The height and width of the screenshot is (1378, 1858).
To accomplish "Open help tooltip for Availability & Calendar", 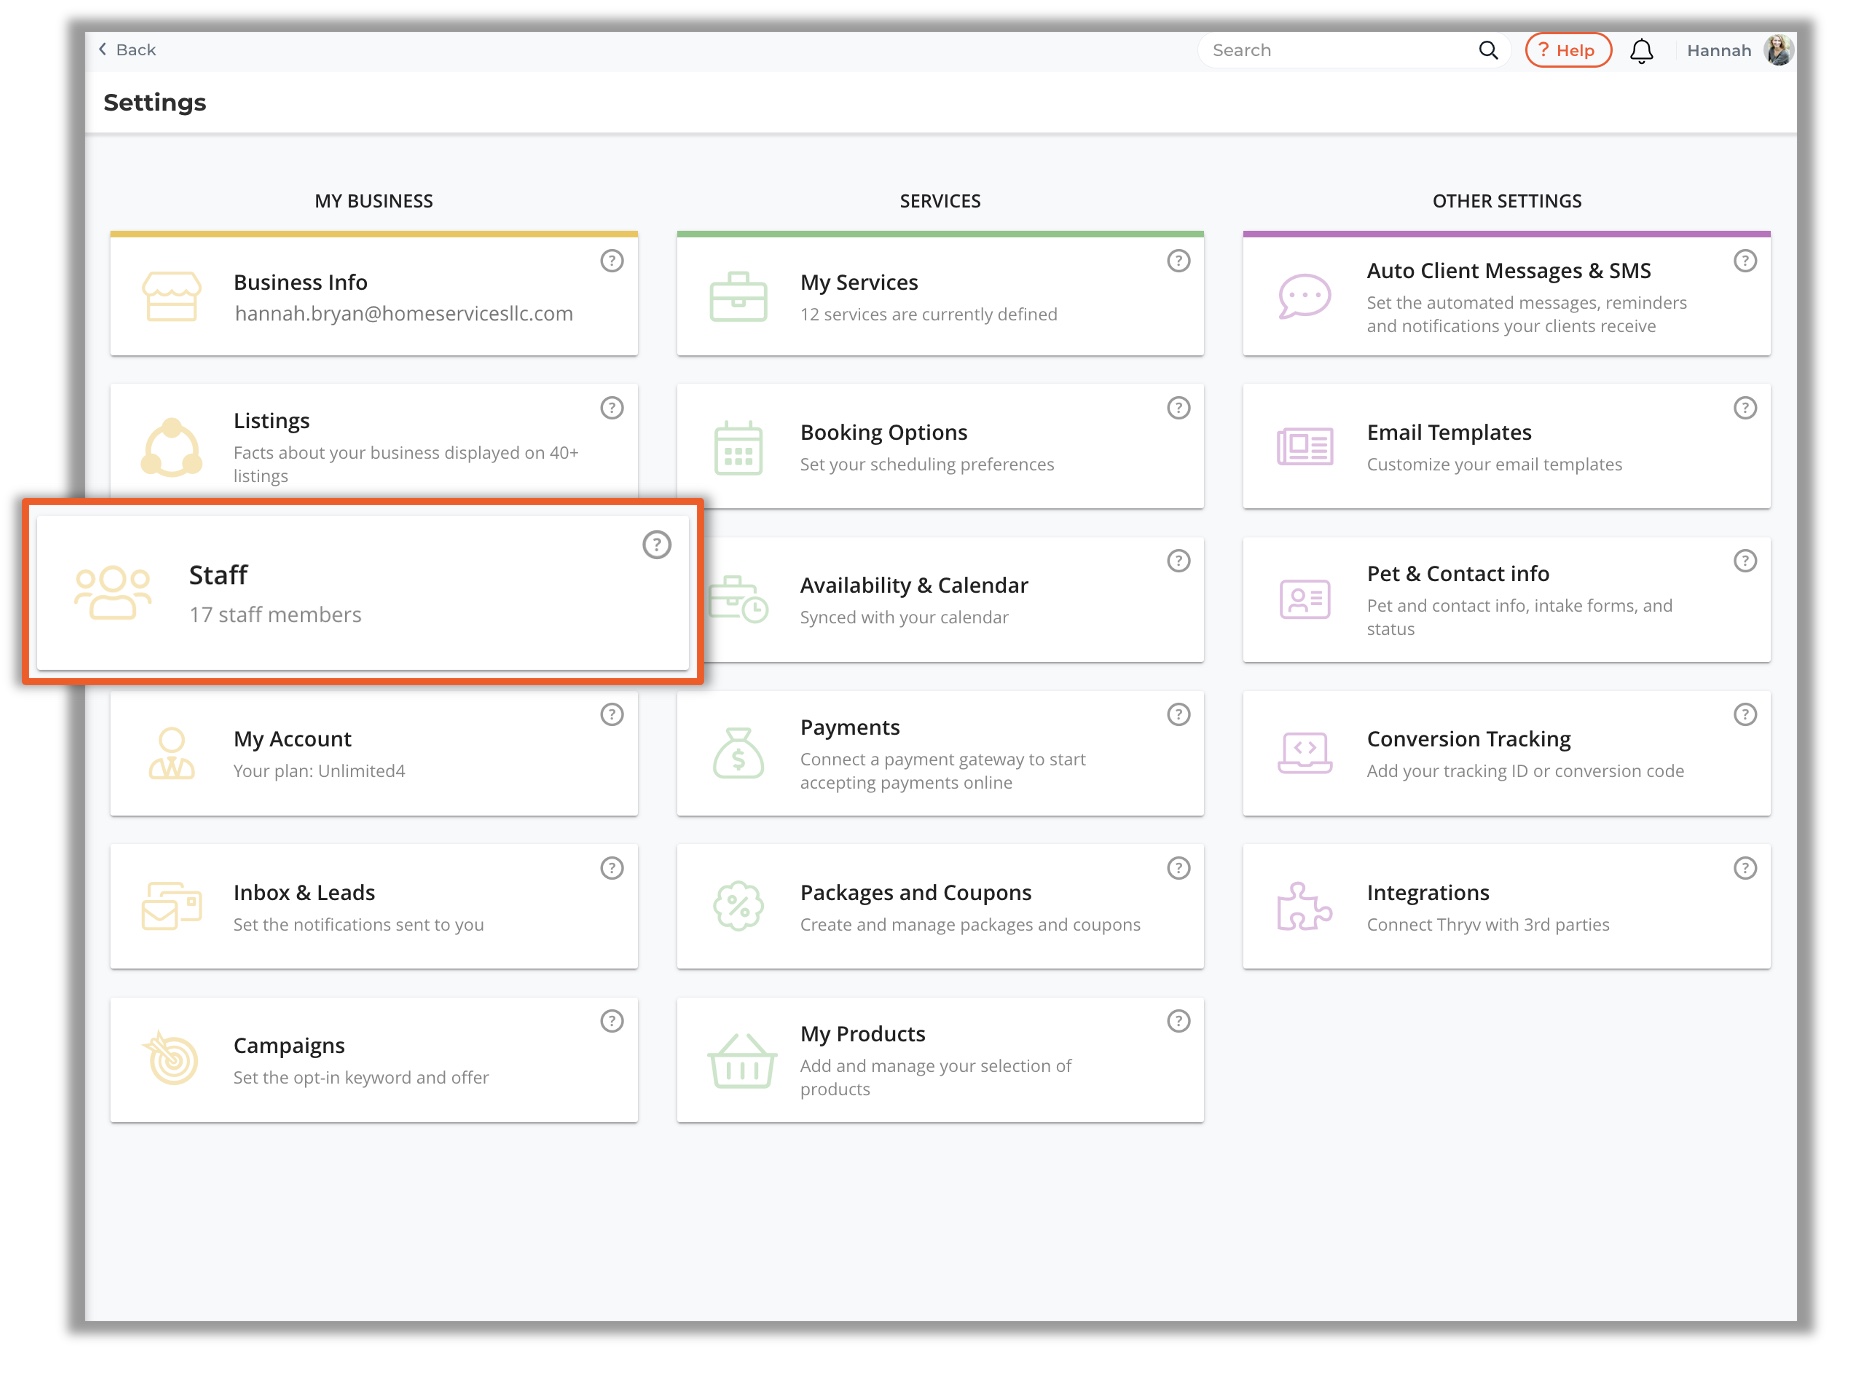I will pos(1179,561).
